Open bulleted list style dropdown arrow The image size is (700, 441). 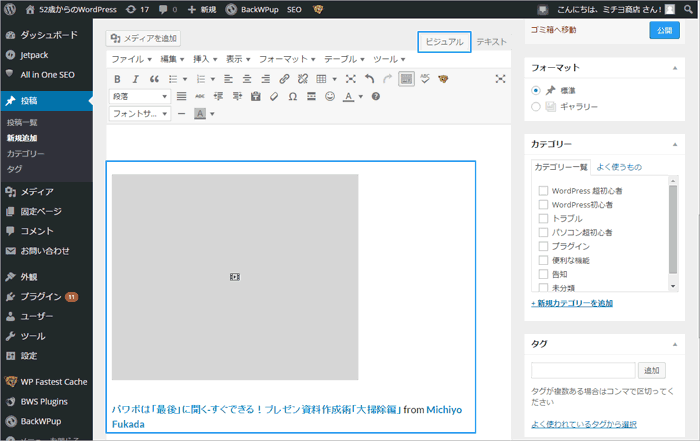(x=185, y=79)
